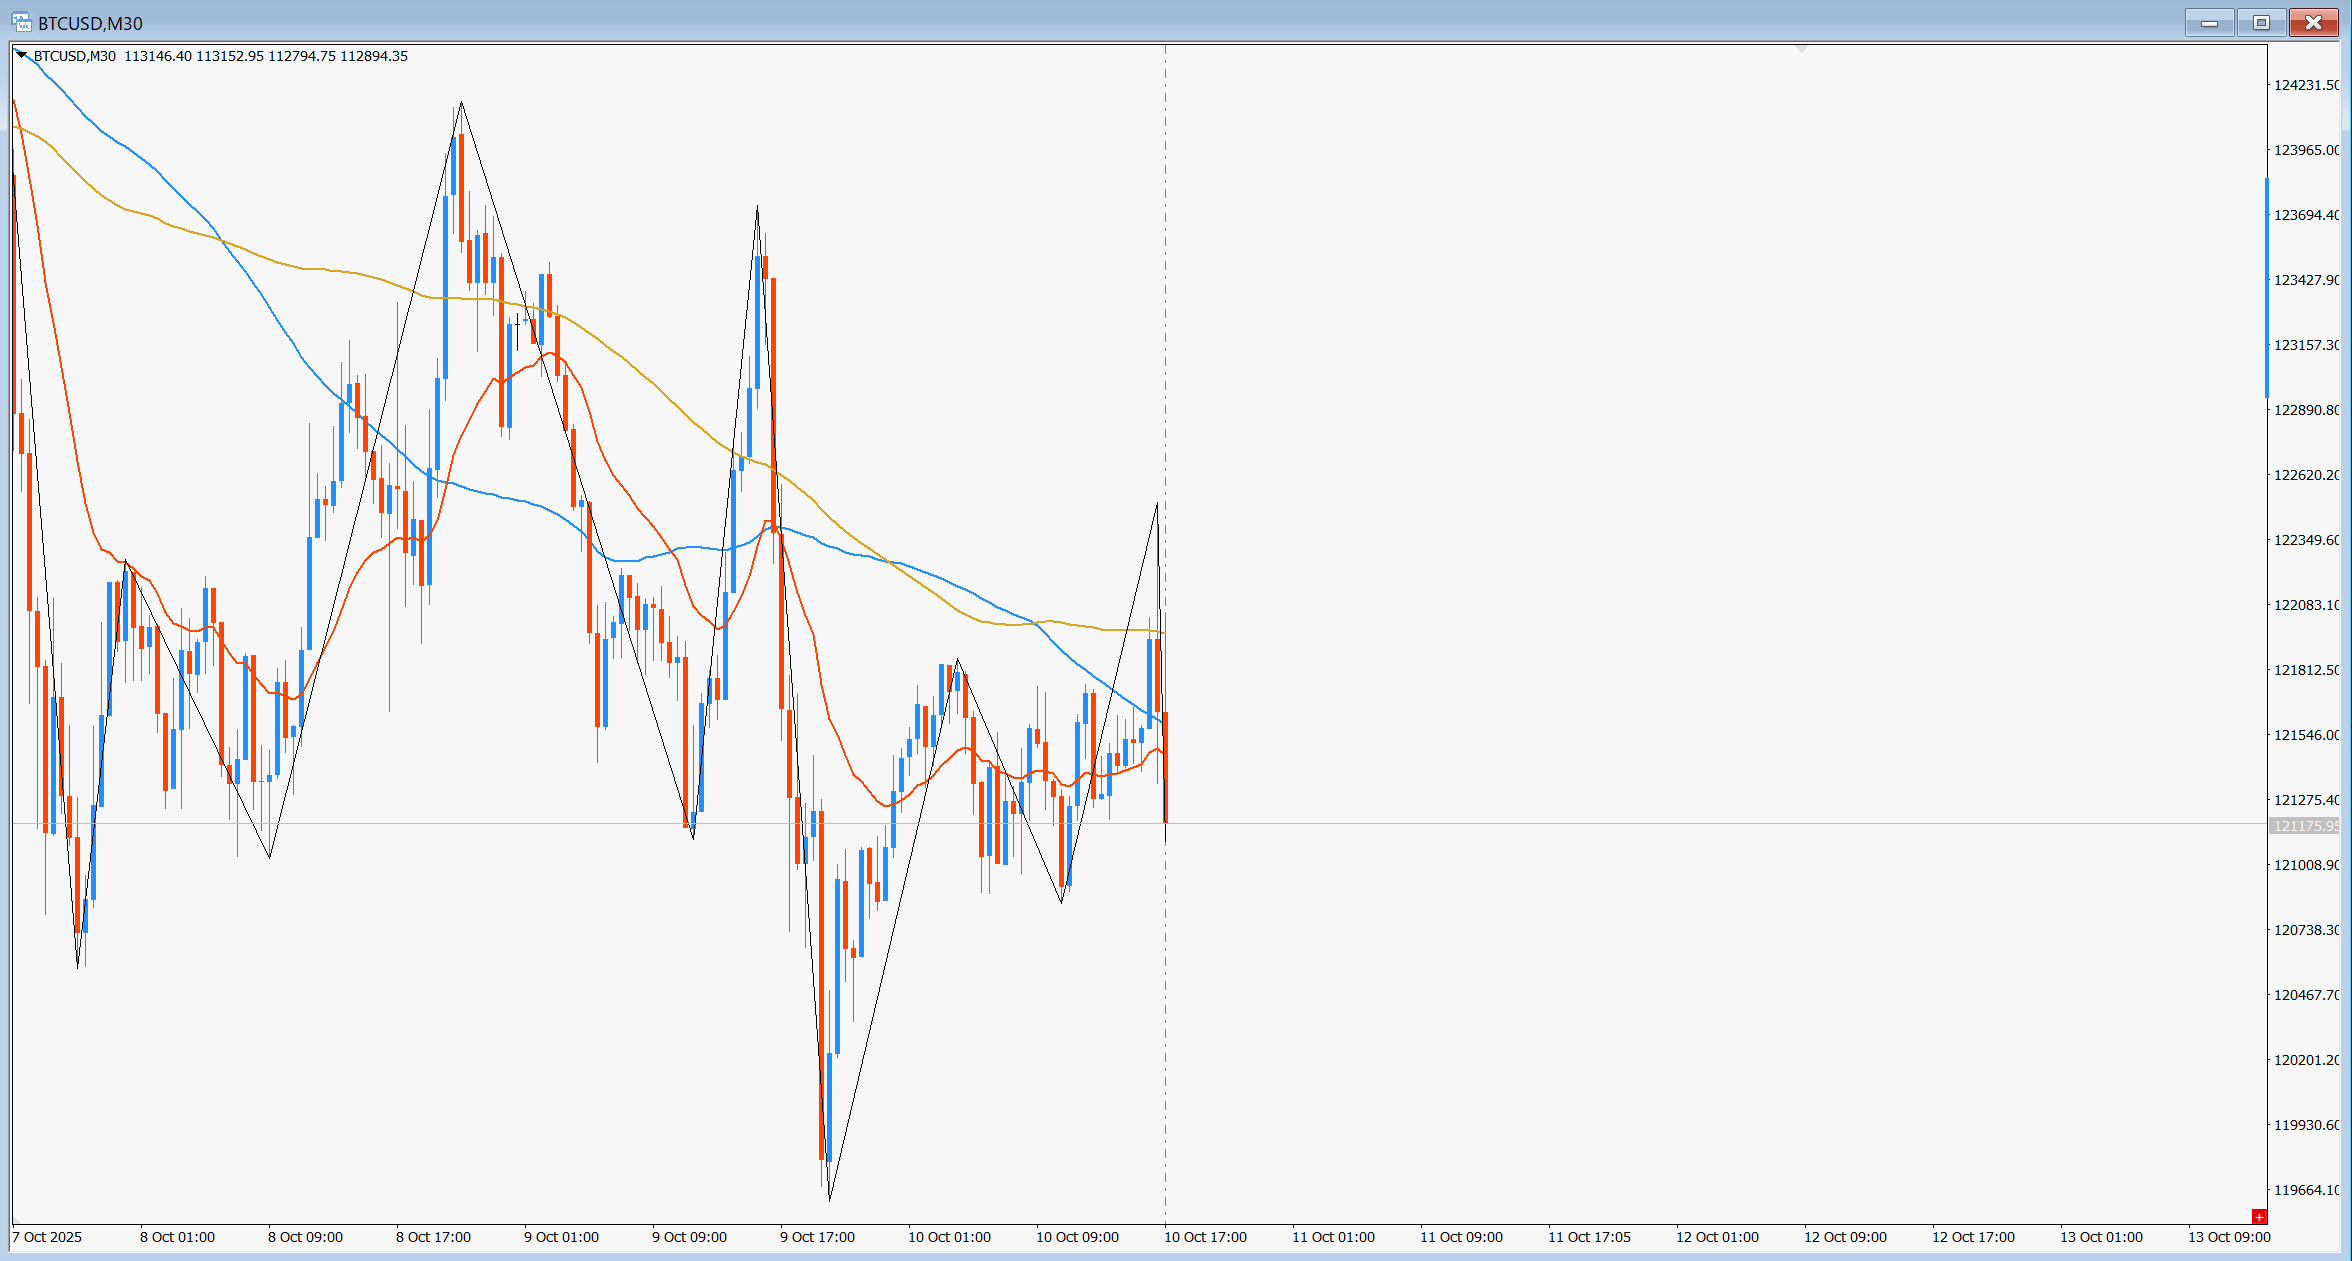
Task: Click the 120201.20 price scale label
Action: (x=2306, y=1060)
